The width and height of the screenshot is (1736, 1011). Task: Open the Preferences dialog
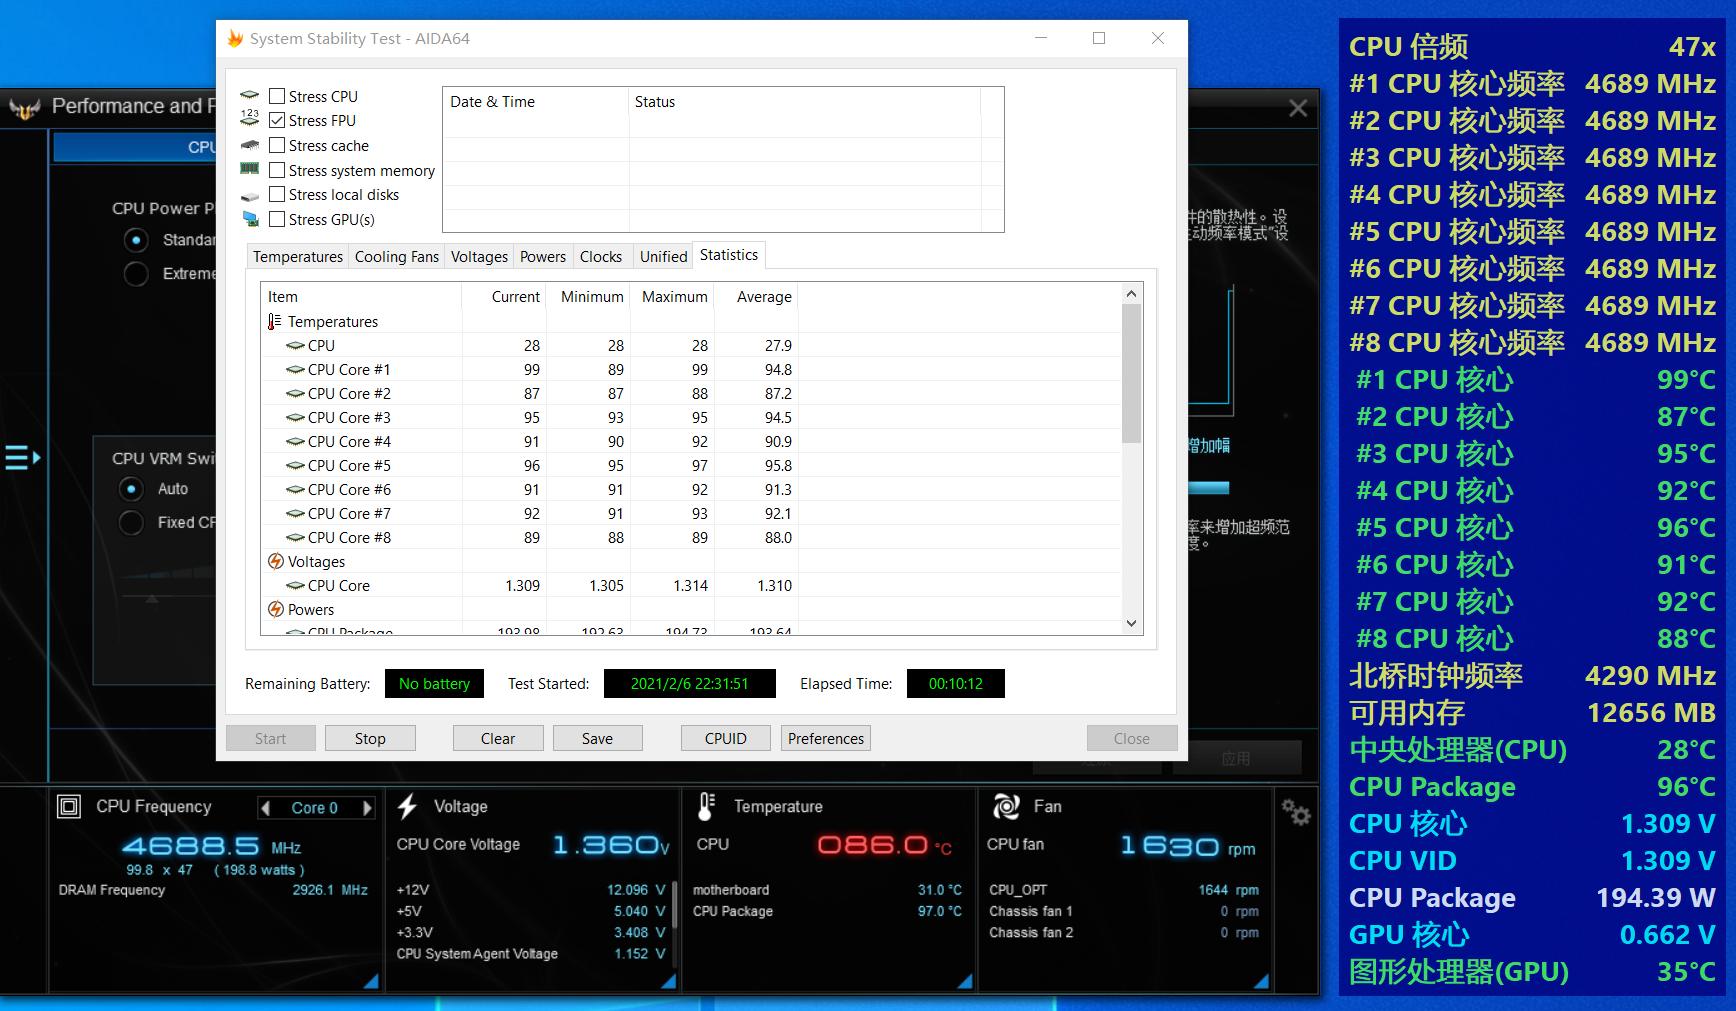[825, 739]
